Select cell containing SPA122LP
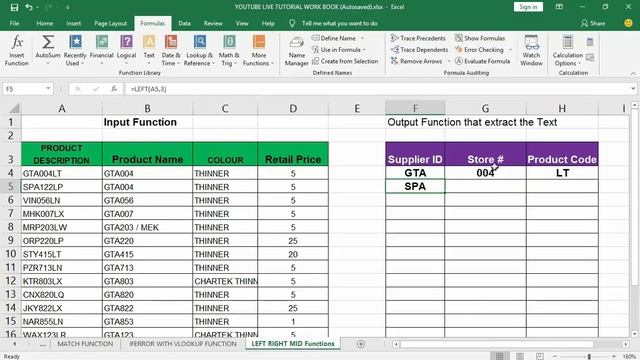 pyautogui.click(x=62, y=187)
